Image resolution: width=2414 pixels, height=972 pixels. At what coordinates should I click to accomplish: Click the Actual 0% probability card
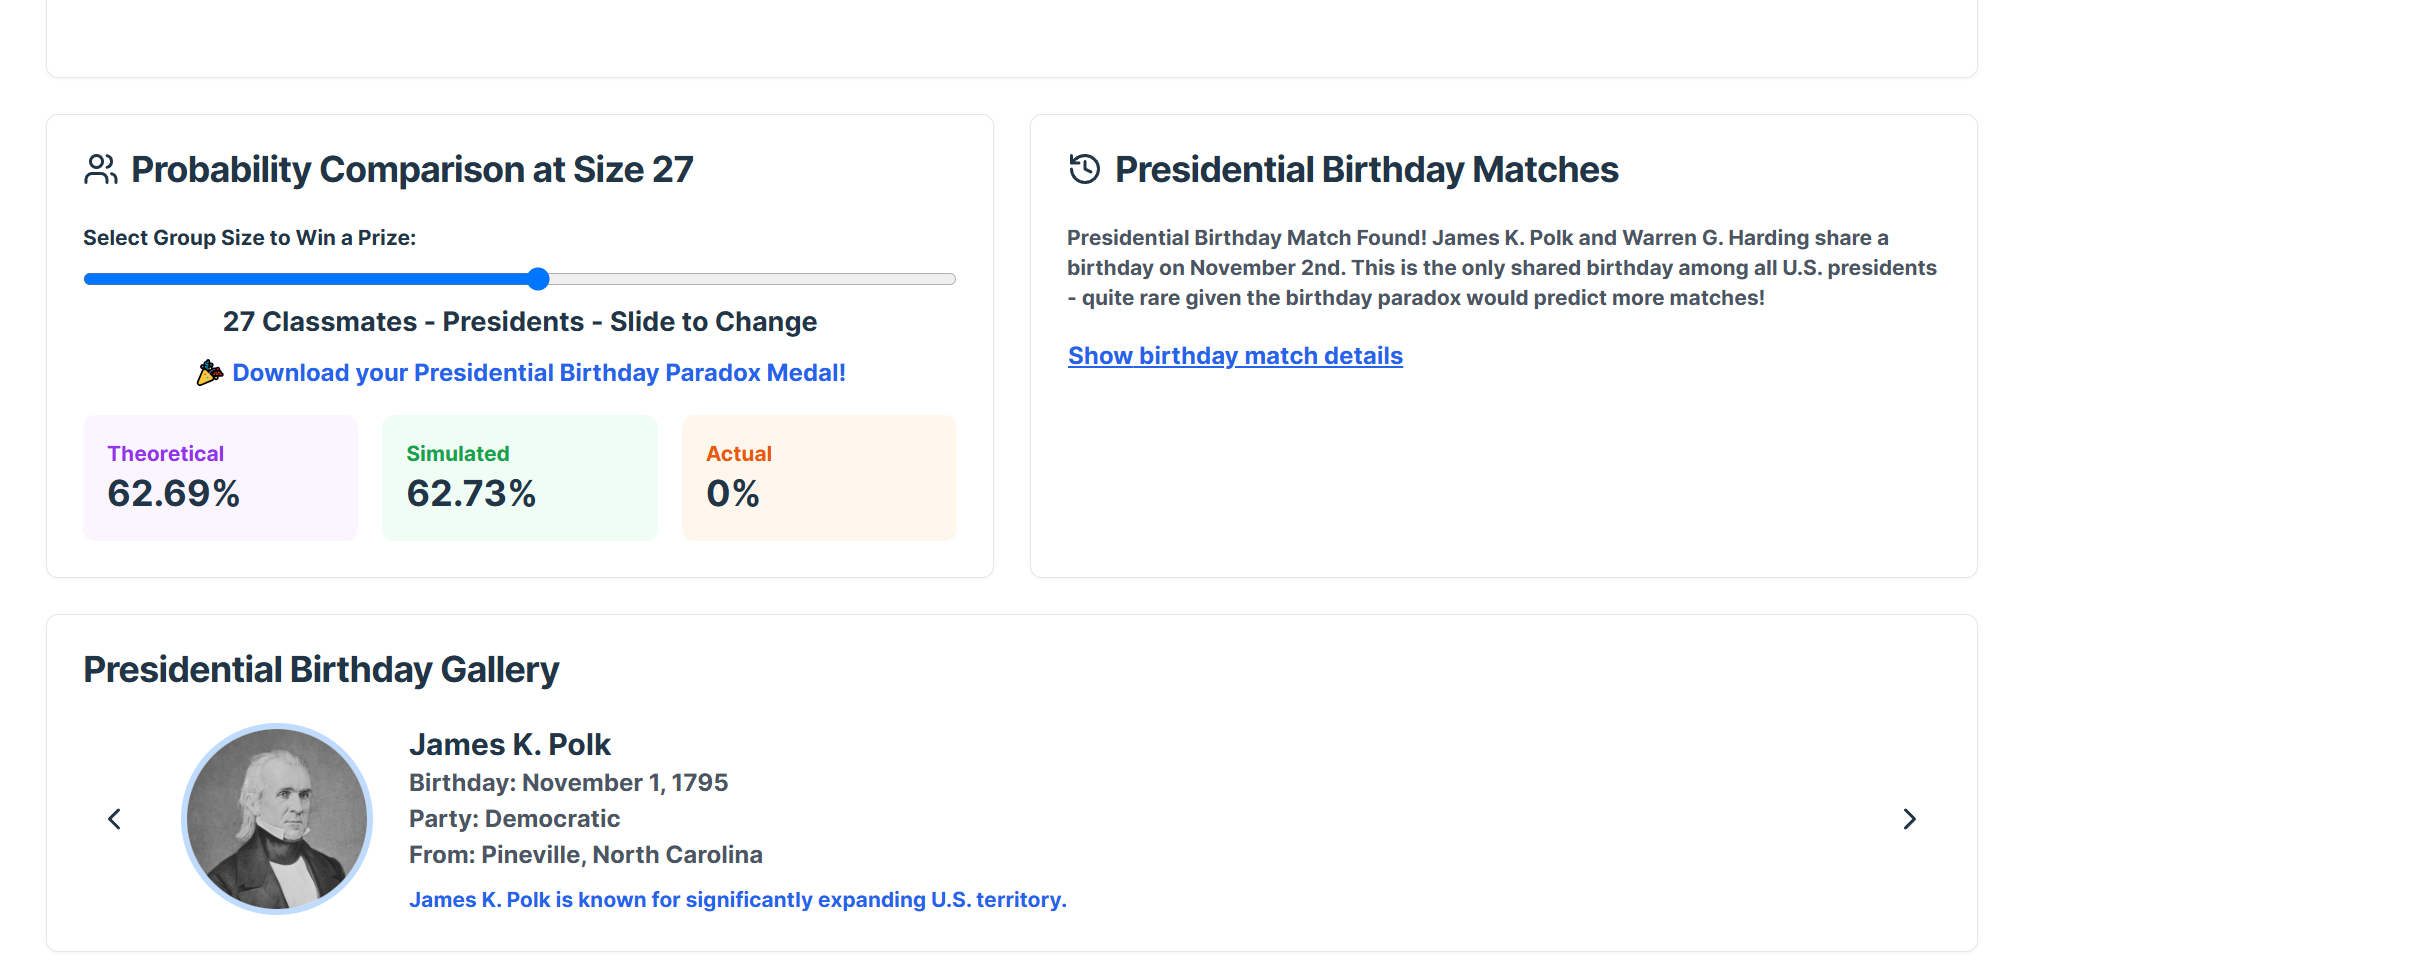(x=818, y=478)
